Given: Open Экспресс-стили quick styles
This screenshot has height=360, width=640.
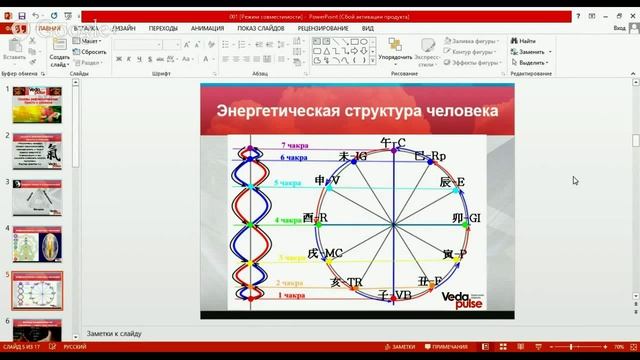Looking at the screenshot, I should point(427,52).
